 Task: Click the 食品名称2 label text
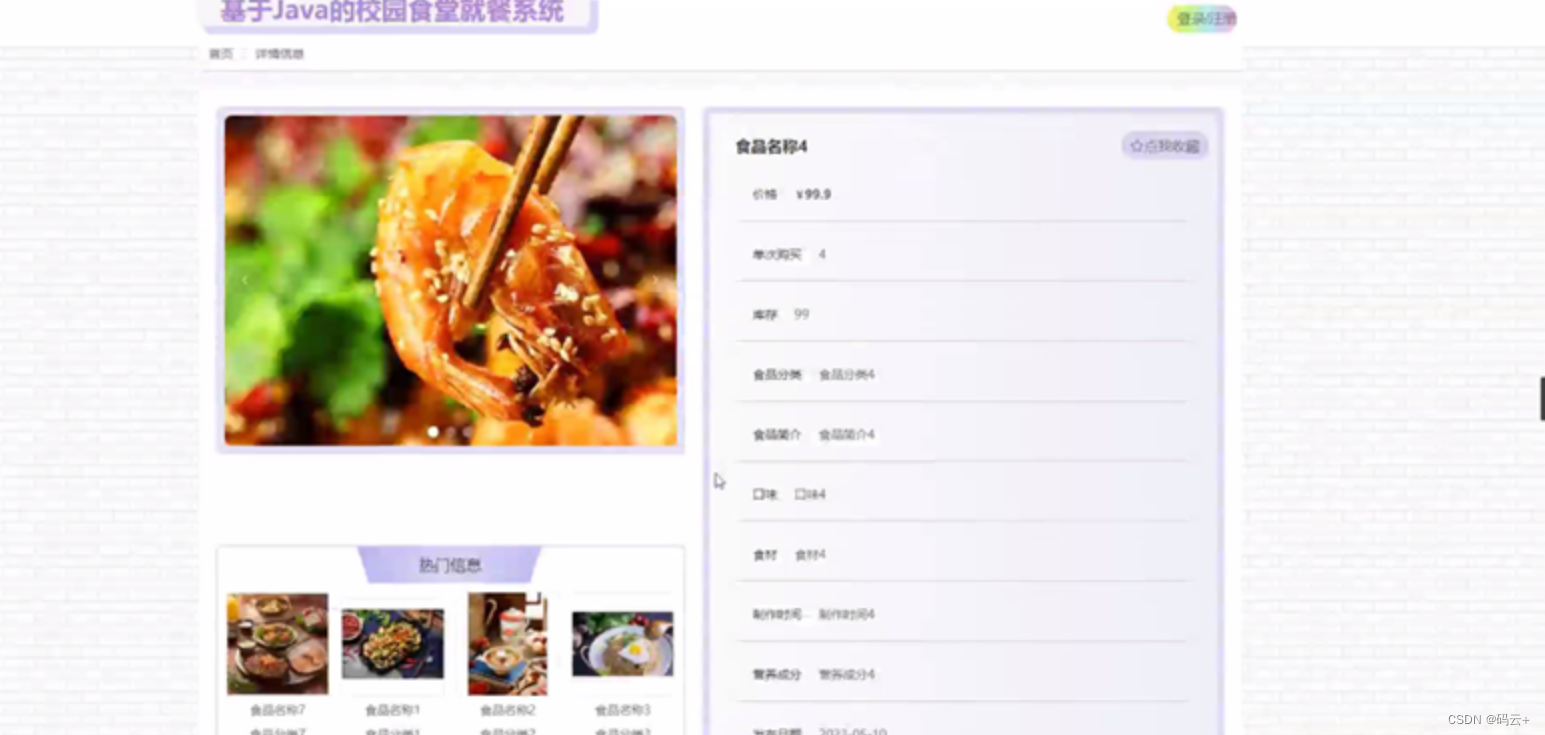click(507, 710)
